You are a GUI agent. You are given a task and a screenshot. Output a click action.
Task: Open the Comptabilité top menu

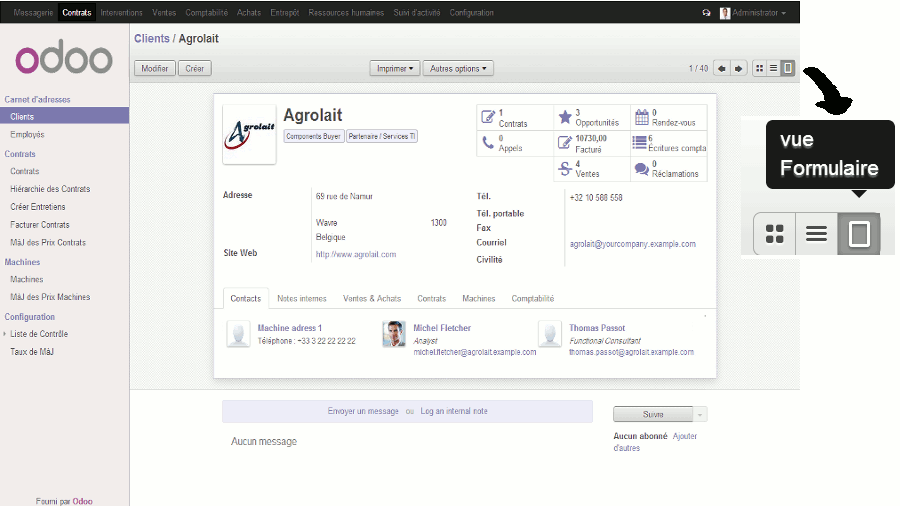coord(207,13)
